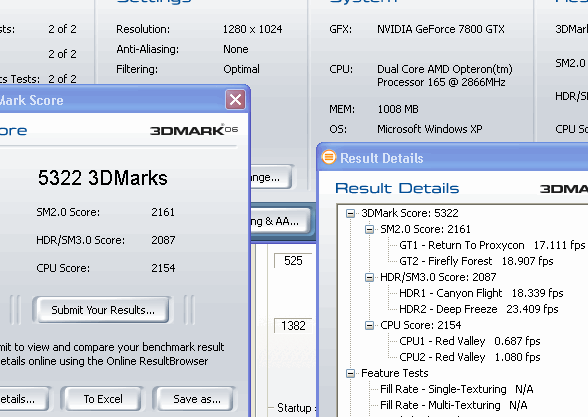Click HDR/SM3.0 Score value 2087 in dialog
Viewport: 588px width, 417px height.
(x=163, y=240)
